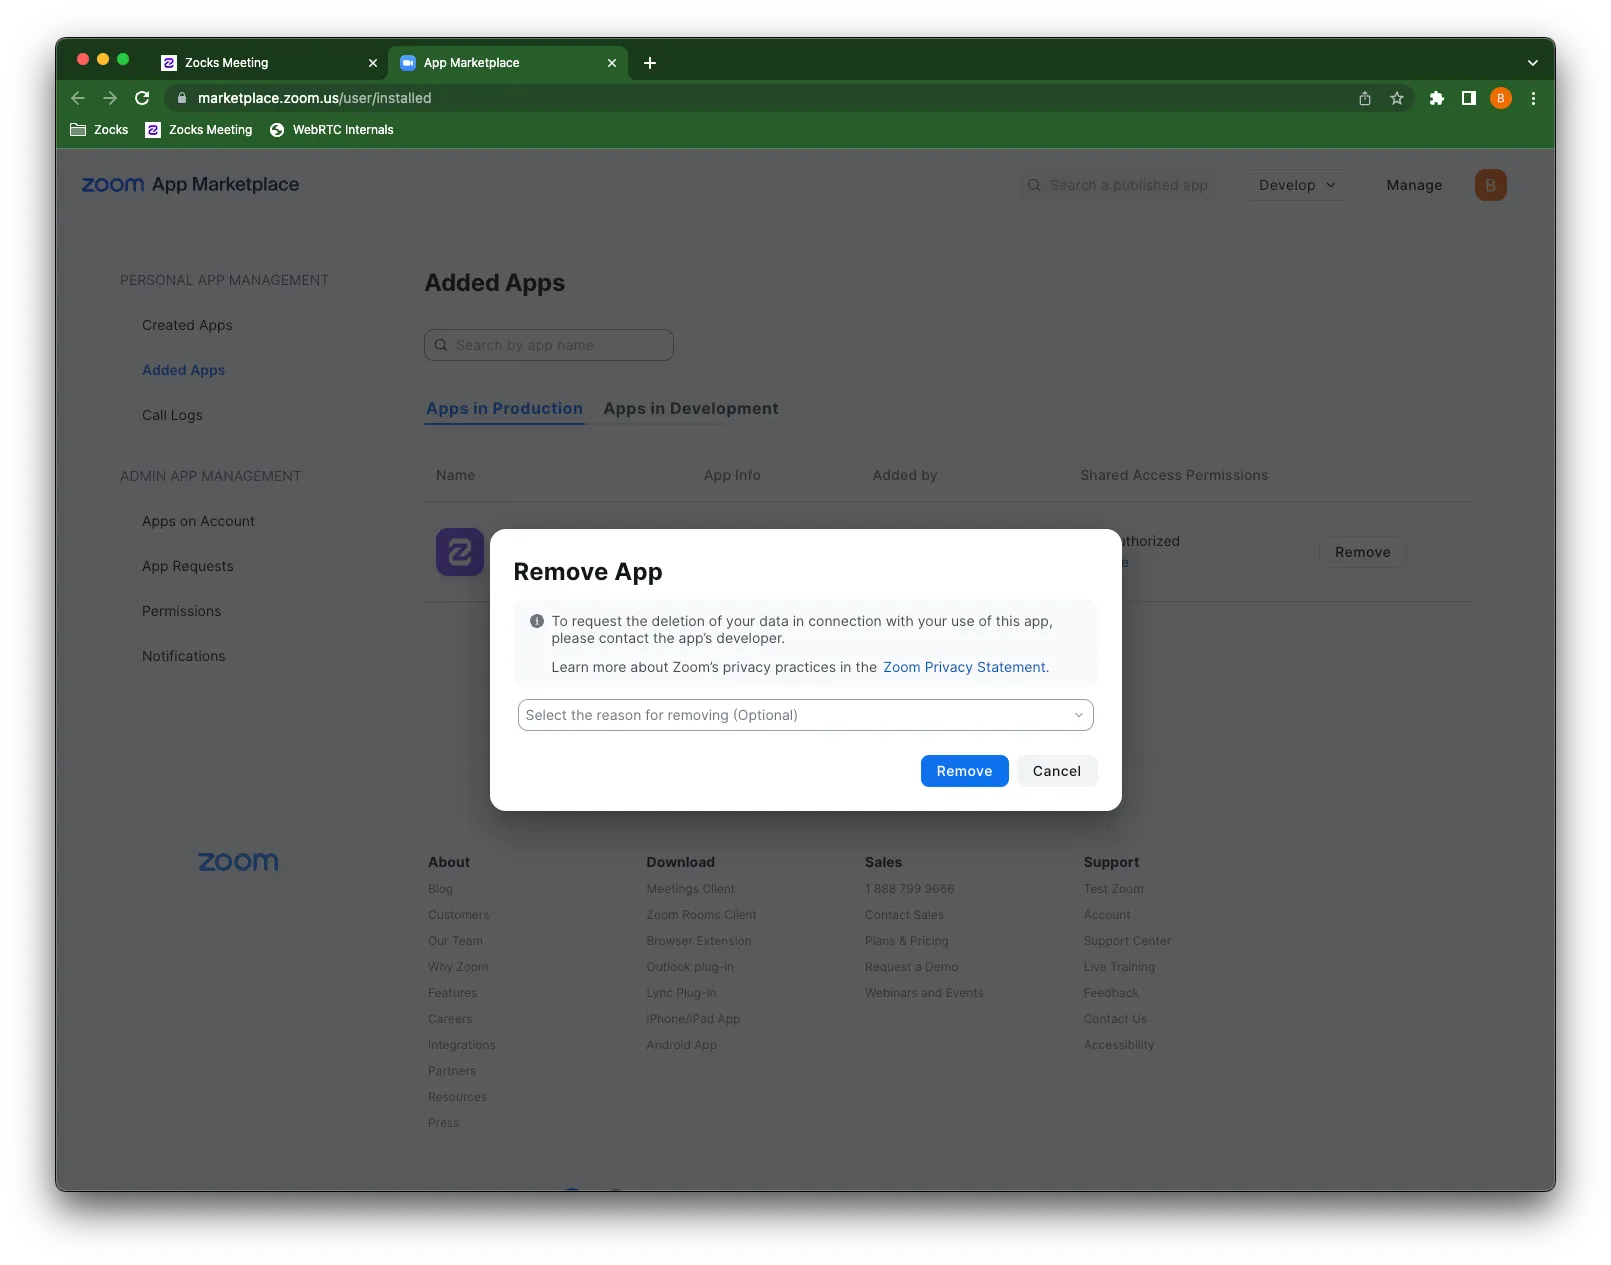Click the browser back arrow

coord(78,98)
